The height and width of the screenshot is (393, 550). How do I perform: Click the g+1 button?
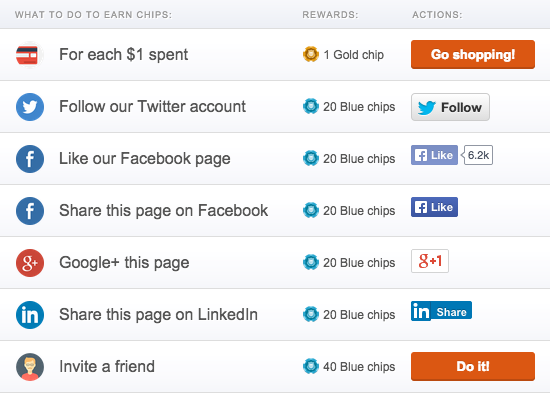[x=430, y=261]
